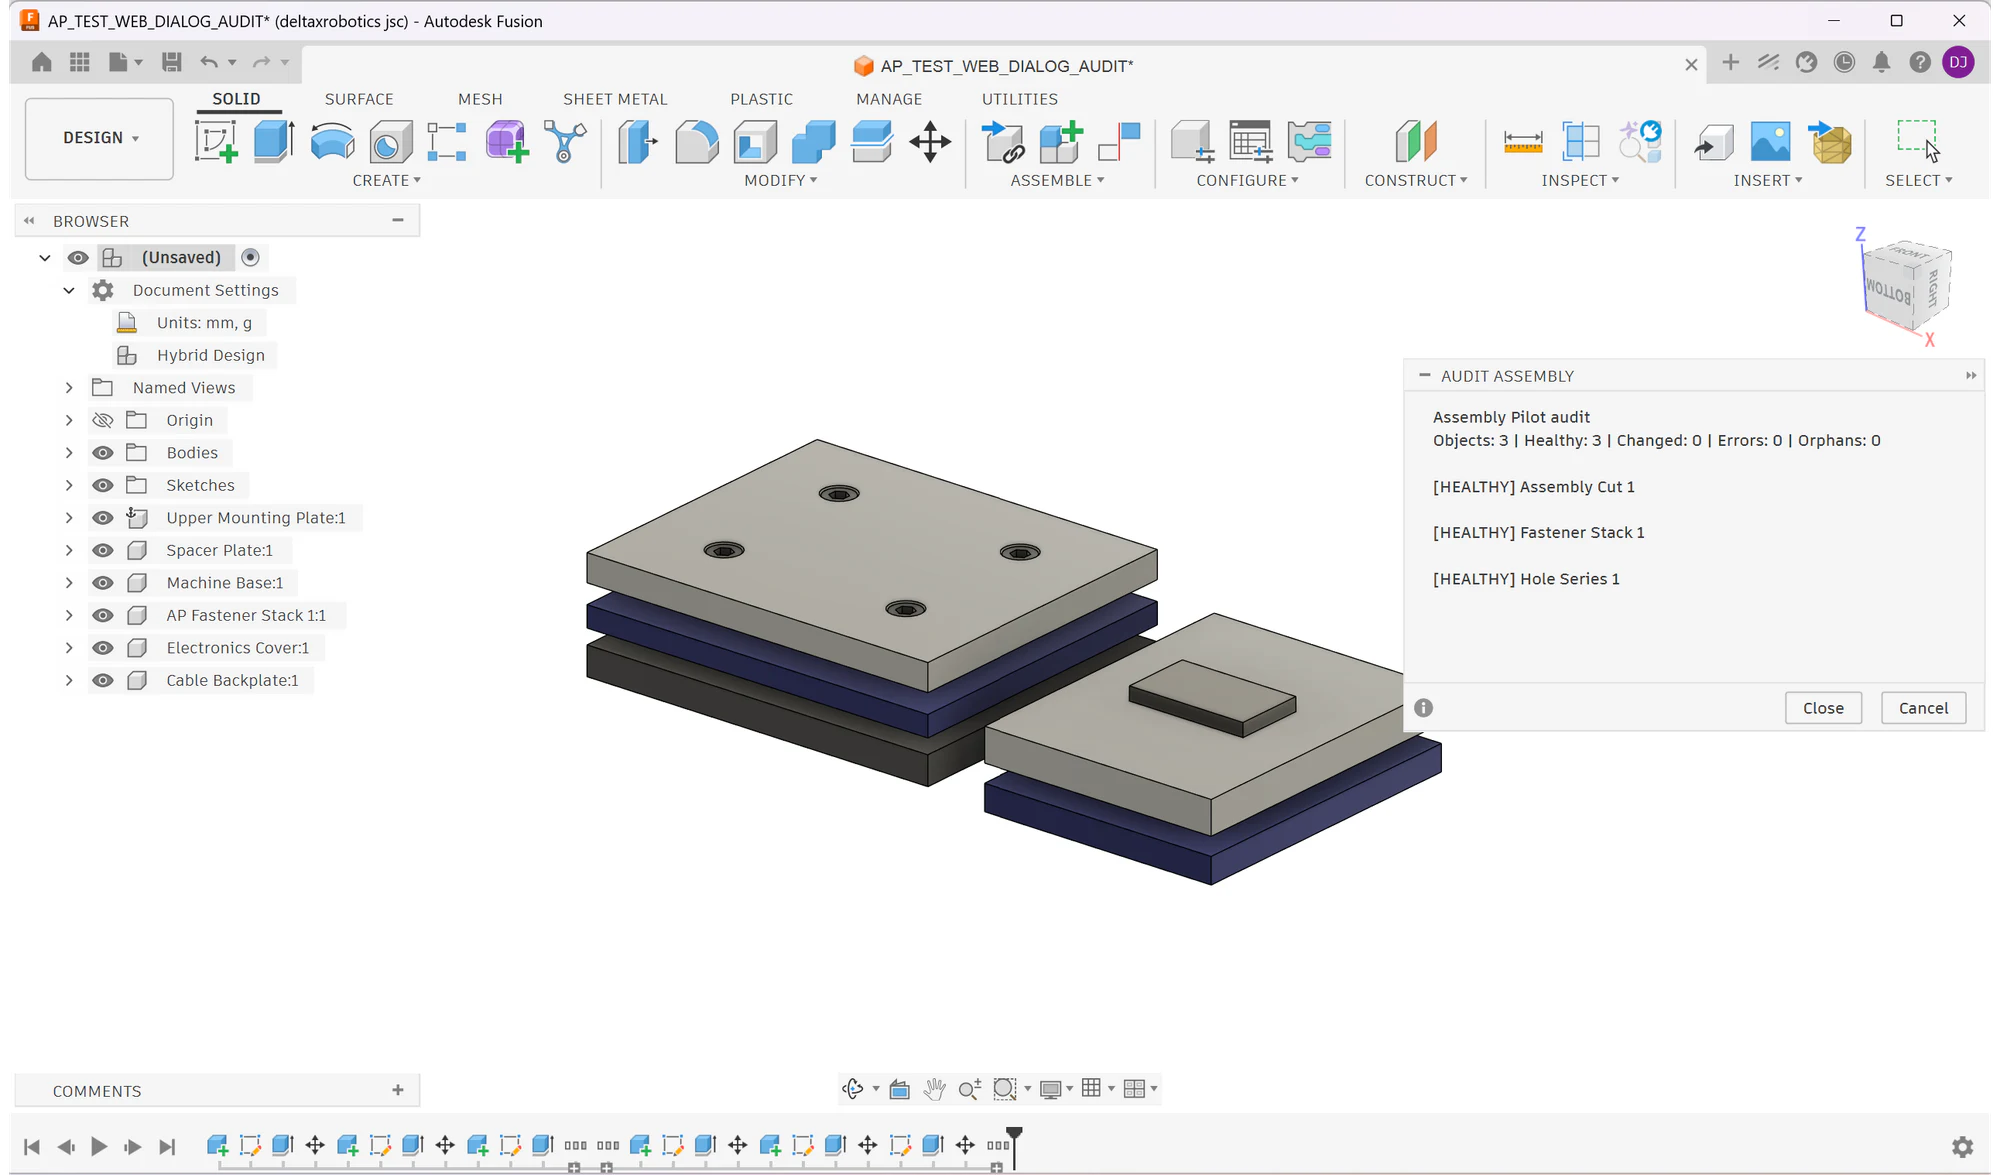
Task: Hide Spacer Plate:1 component
Action: pyautogui.click(x=102, y=550)
